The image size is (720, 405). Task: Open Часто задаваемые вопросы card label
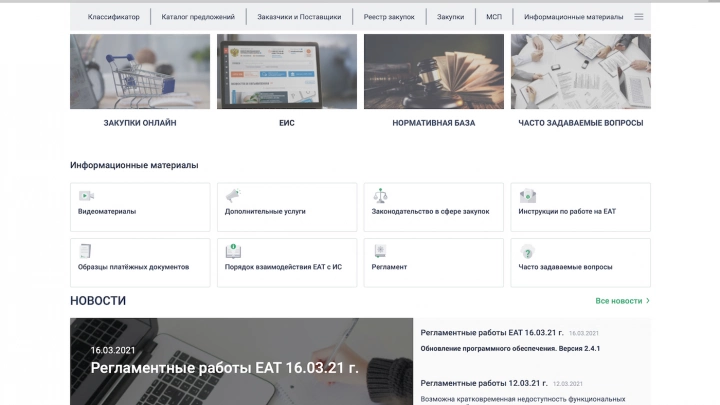tap(565, 267)
